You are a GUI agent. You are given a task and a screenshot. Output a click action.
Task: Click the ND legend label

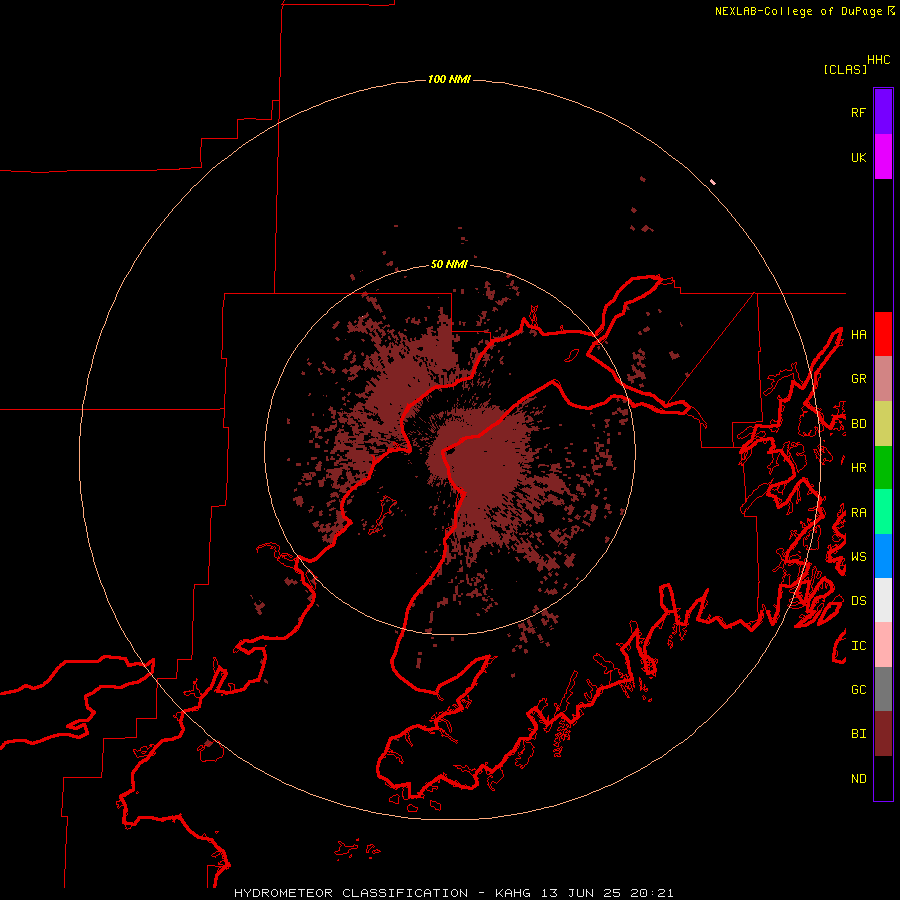(x=858, y=779)
